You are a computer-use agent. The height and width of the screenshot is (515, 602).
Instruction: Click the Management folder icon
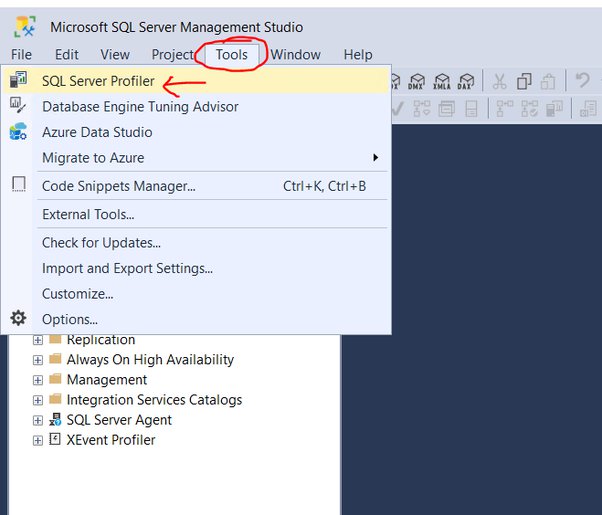[55, 379]
